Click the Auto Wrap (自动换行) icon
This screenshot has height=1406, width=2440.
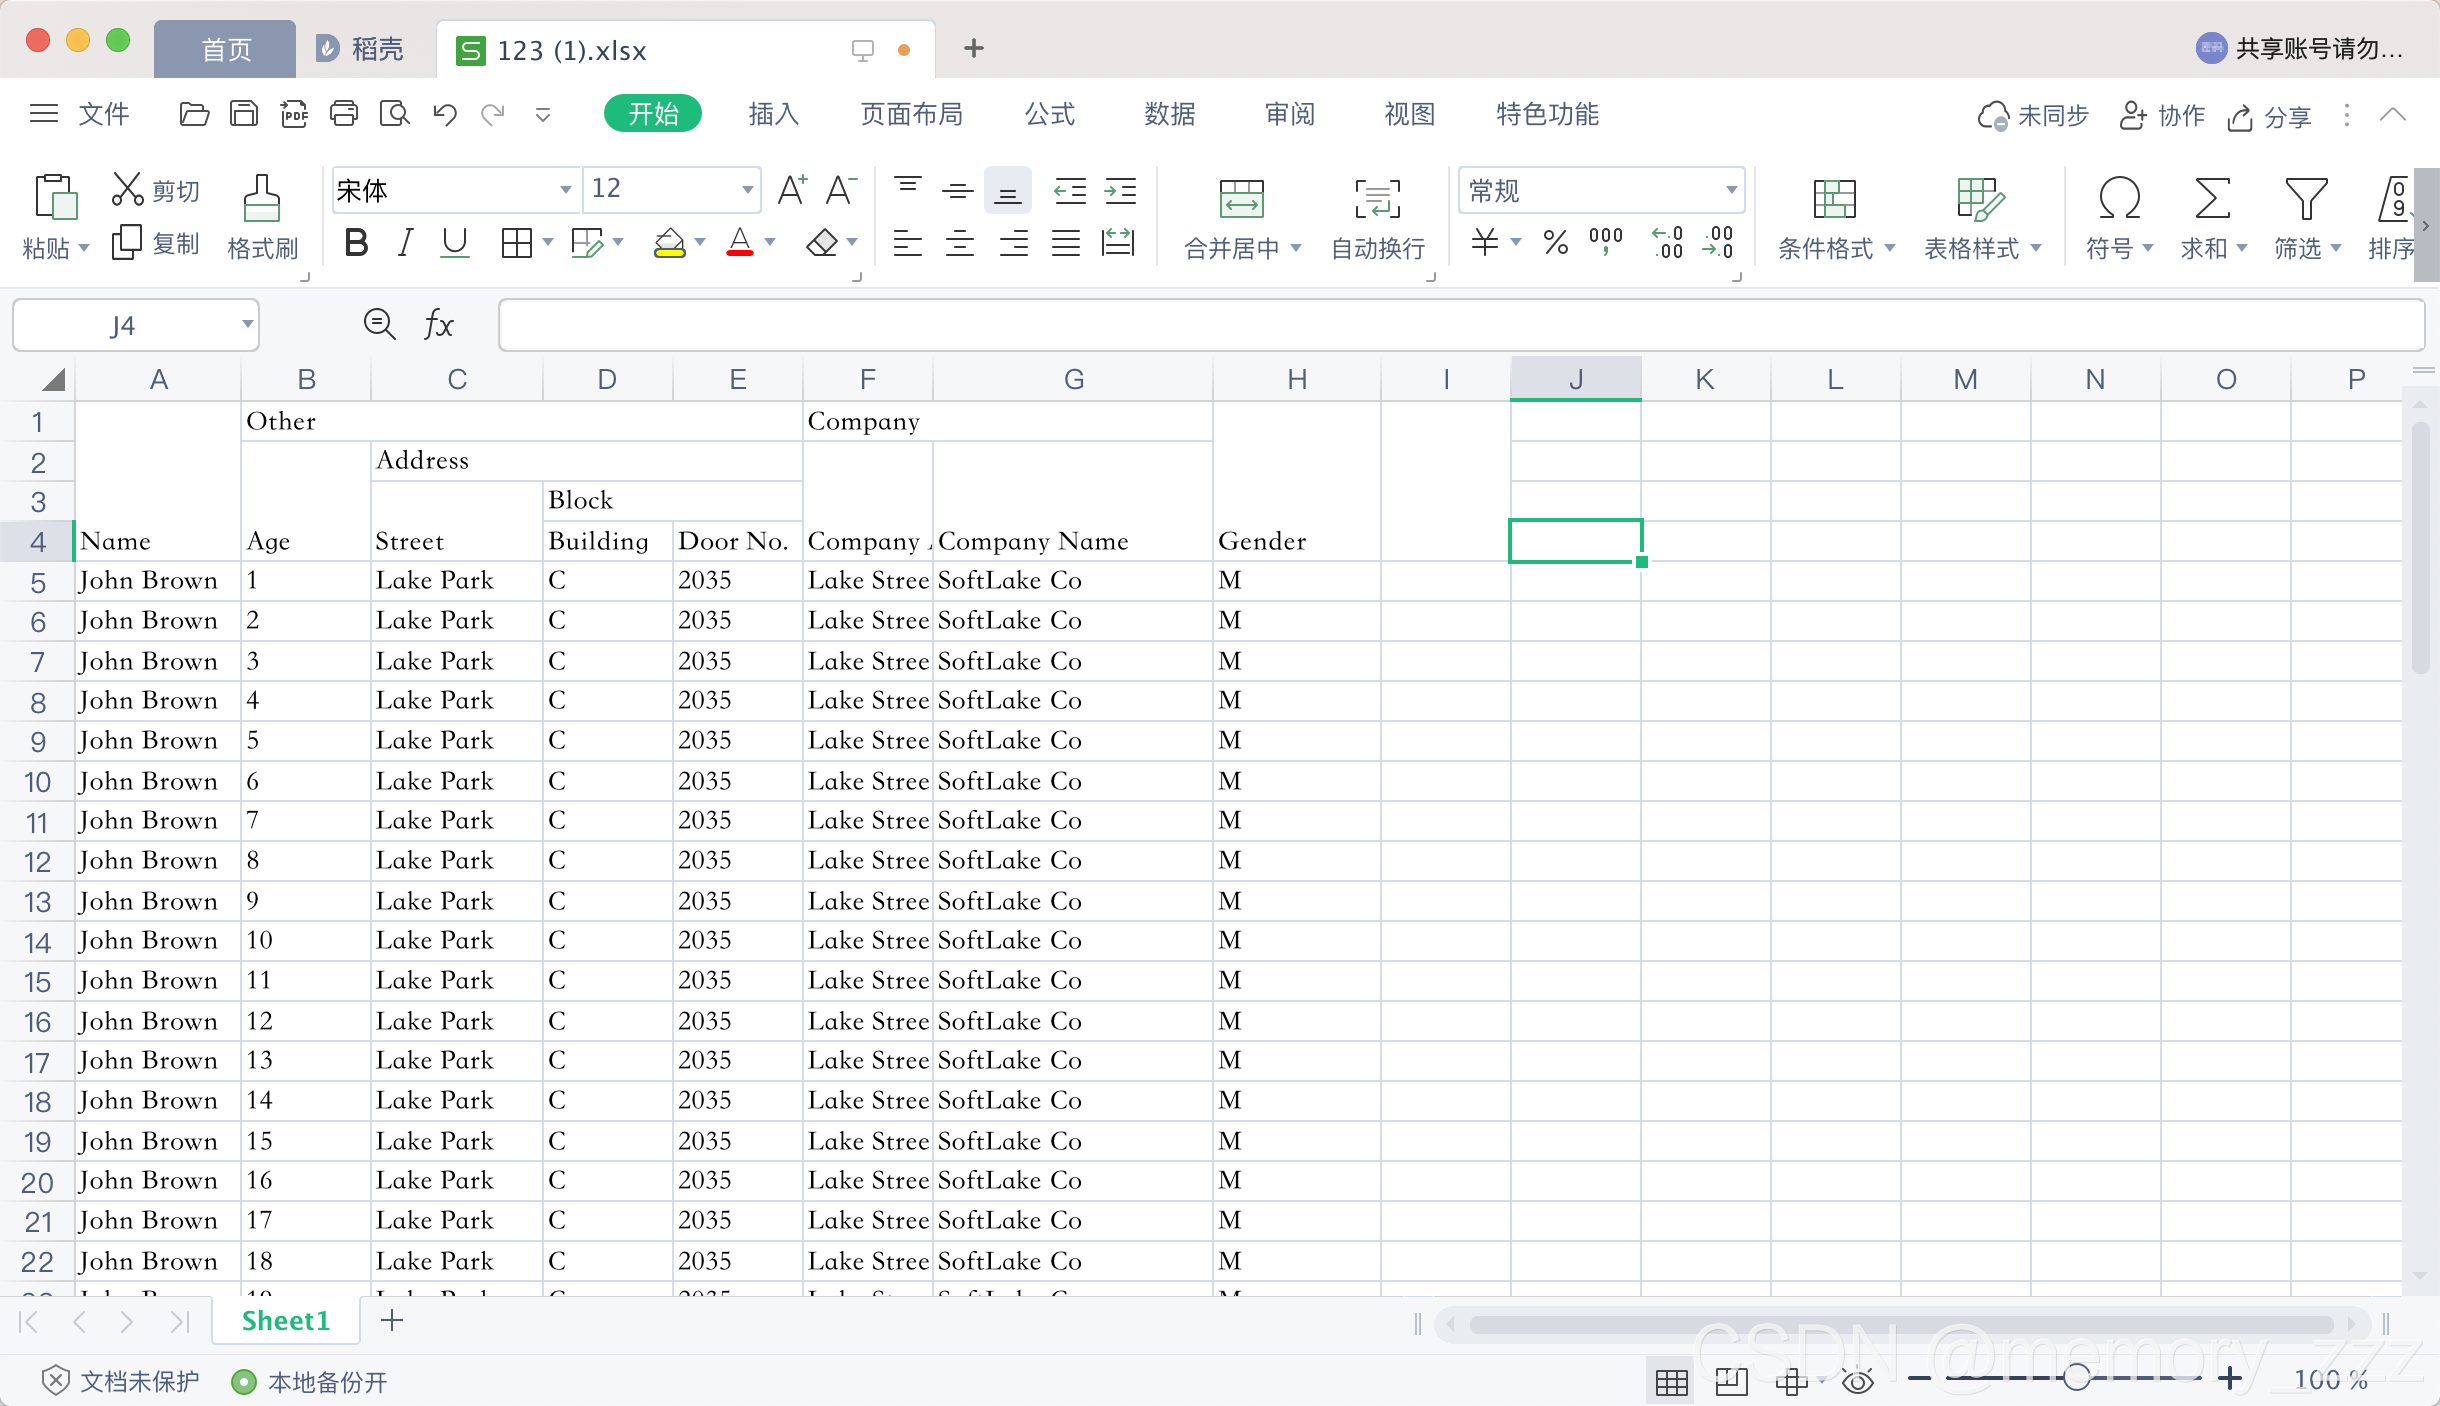[1377, 199]
